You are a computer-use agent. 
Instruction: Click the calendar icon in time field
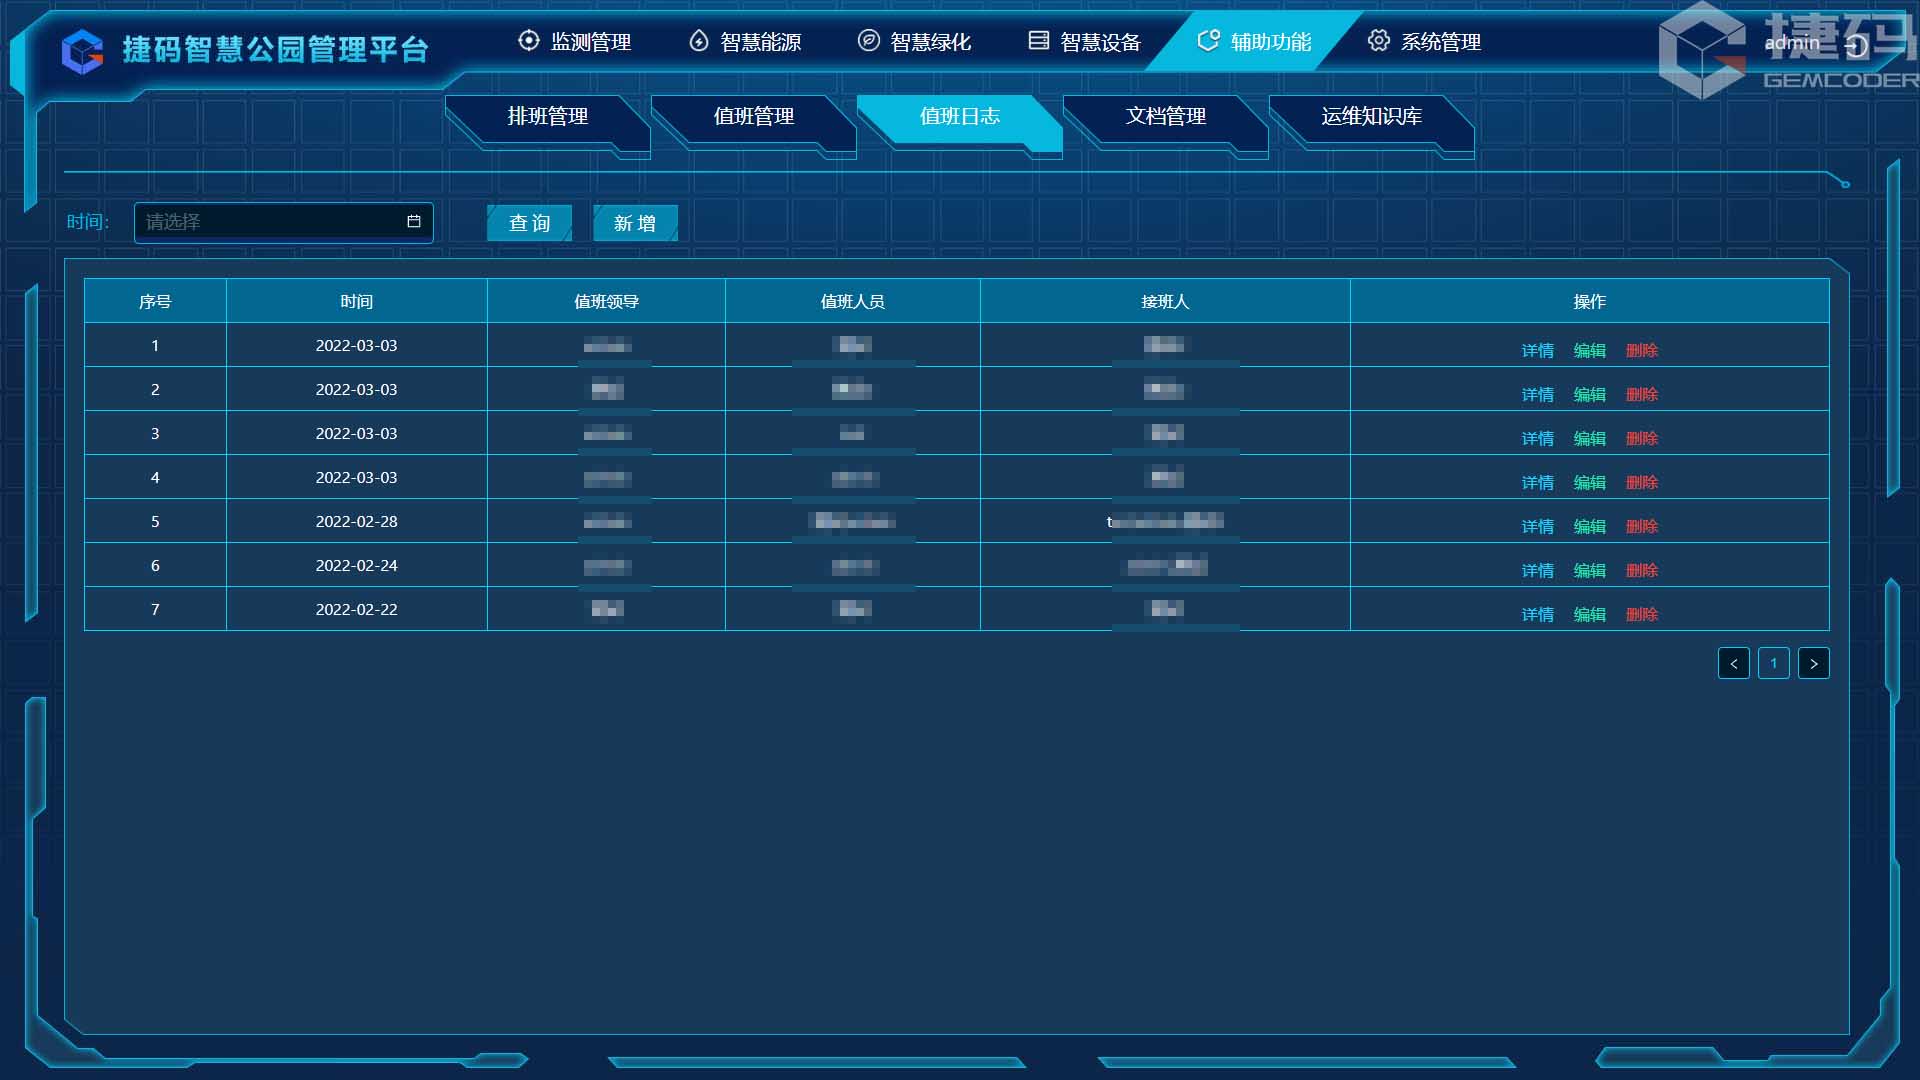point(414,222)
